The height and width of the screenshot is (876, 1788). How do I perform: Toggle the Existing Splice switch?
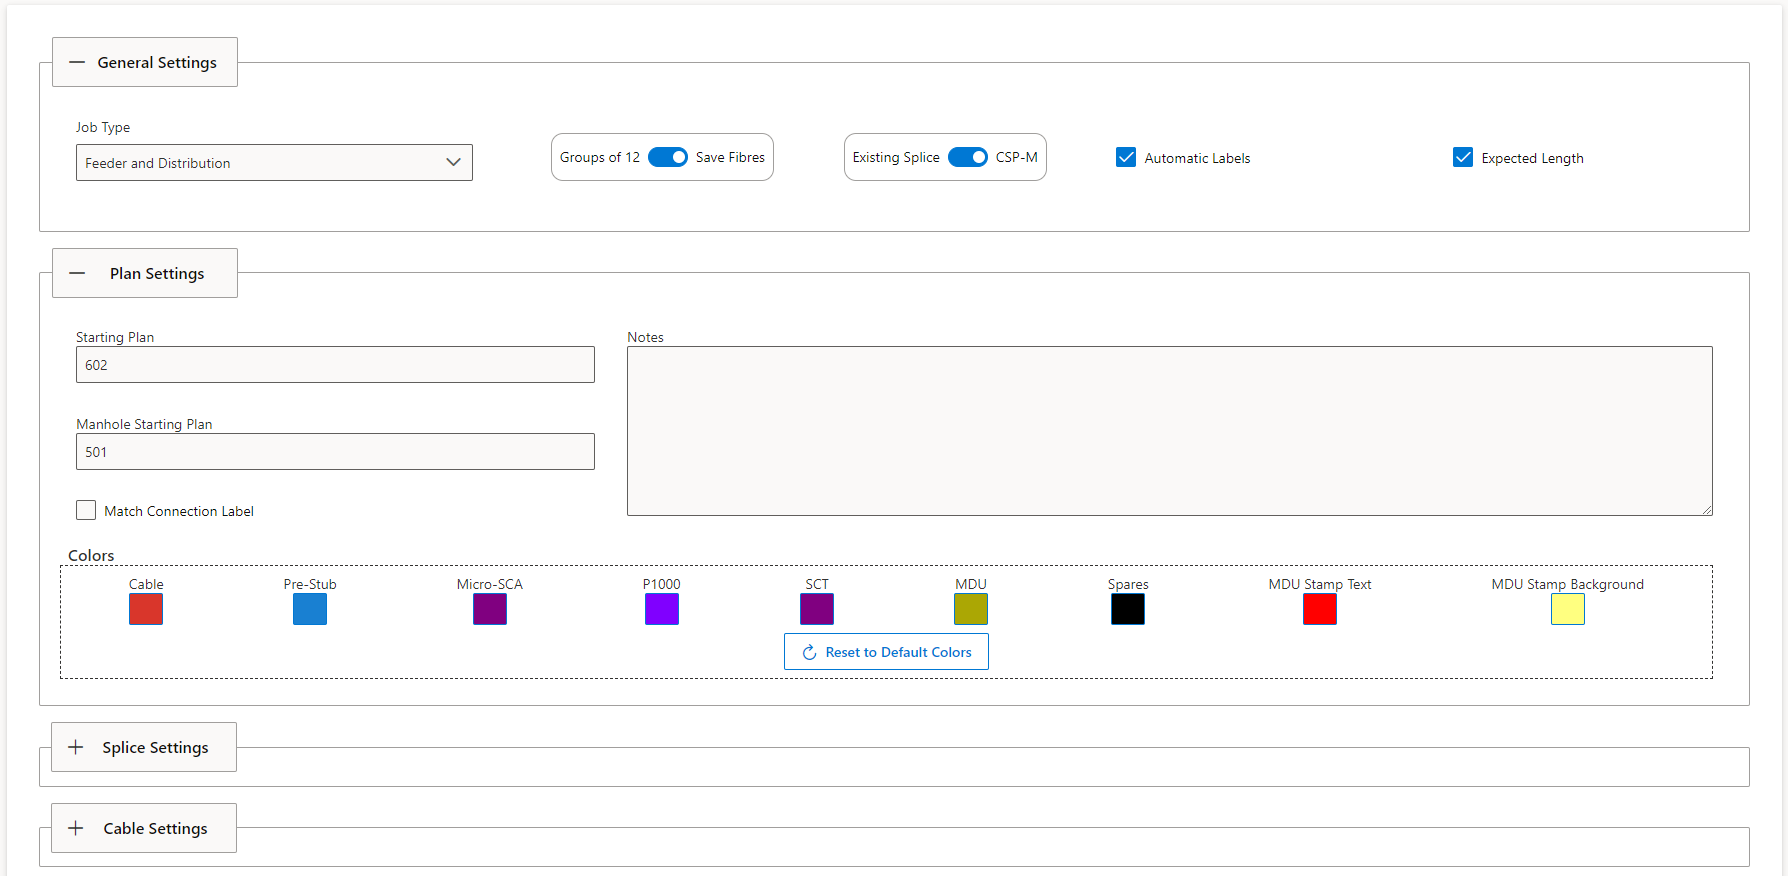(967, 157)
